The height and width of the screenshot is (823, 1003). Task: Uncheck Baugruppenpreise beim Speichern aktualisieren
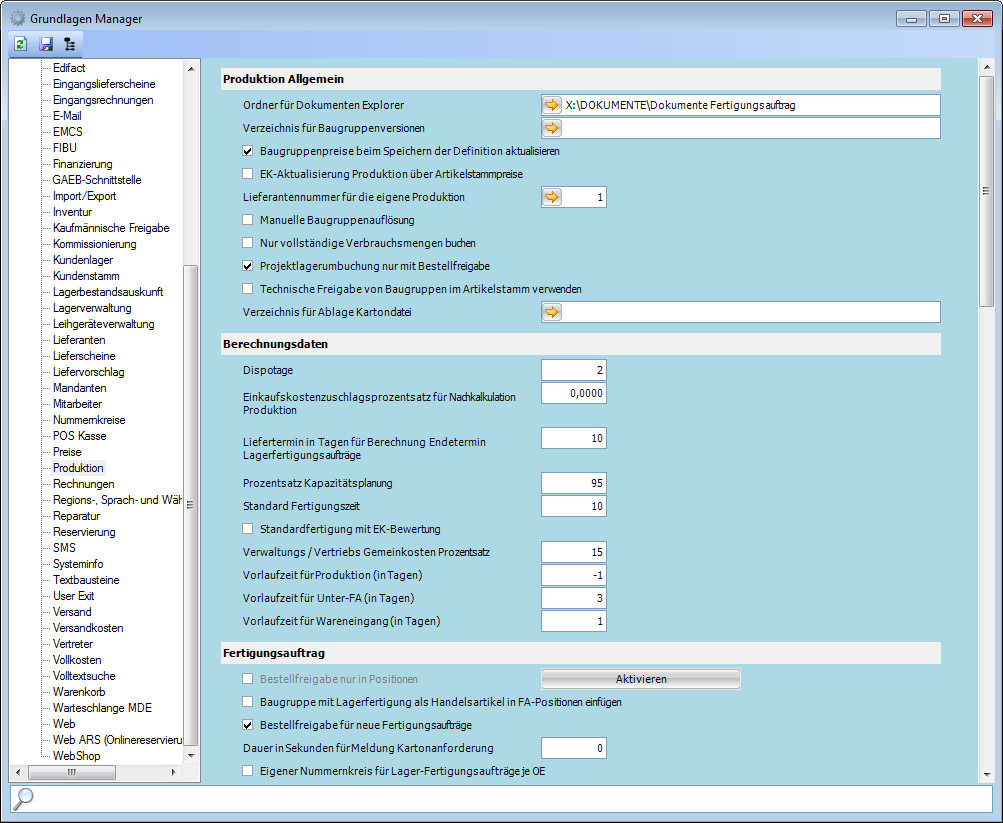[248, 151]
